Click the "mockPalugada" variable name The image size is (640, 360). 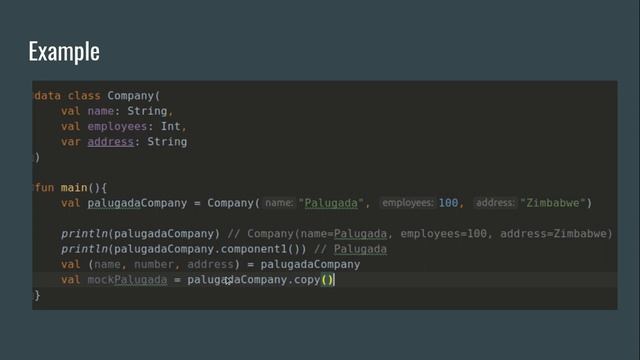[x=127, y=280]
